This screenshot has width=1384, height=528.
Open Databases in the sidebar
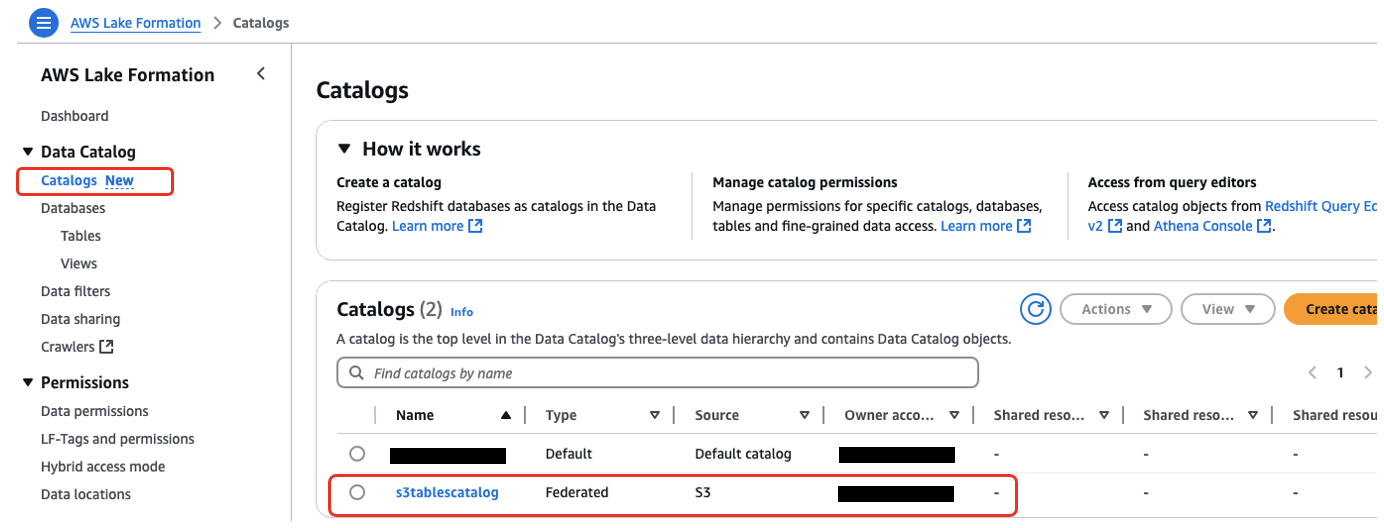click(73, 208)
